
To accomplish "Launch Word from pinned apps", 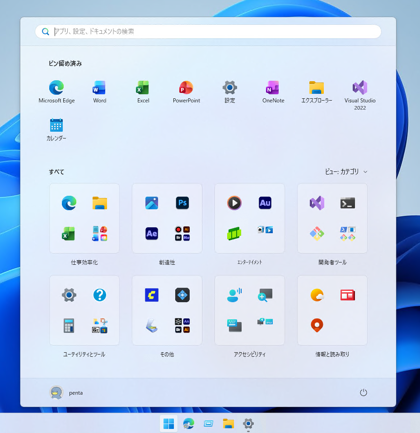I will point(99,92).
